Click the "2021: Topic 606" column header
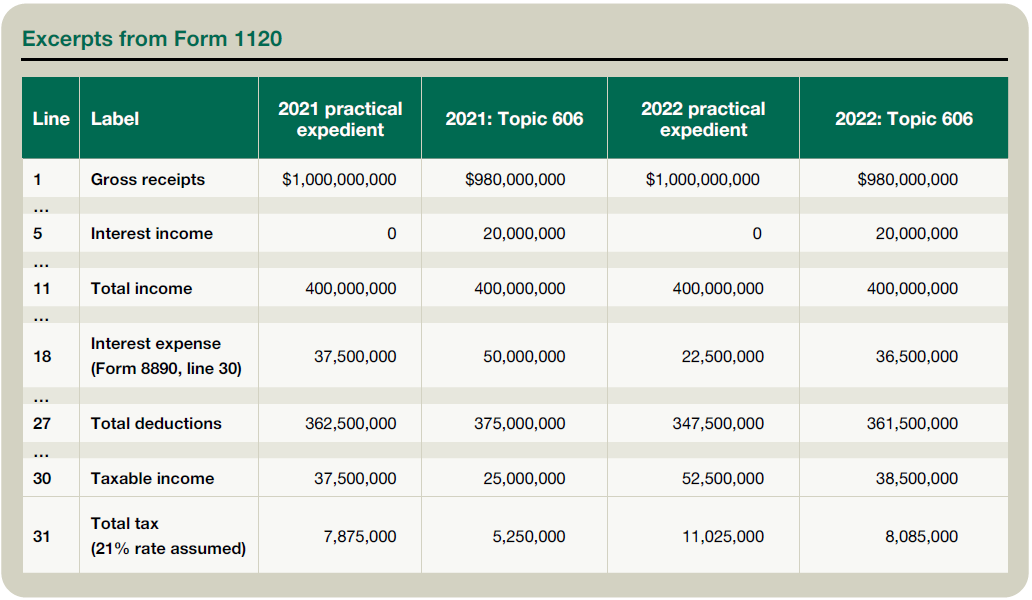Screen dimensions: 1032x600 tap(514, 119)
